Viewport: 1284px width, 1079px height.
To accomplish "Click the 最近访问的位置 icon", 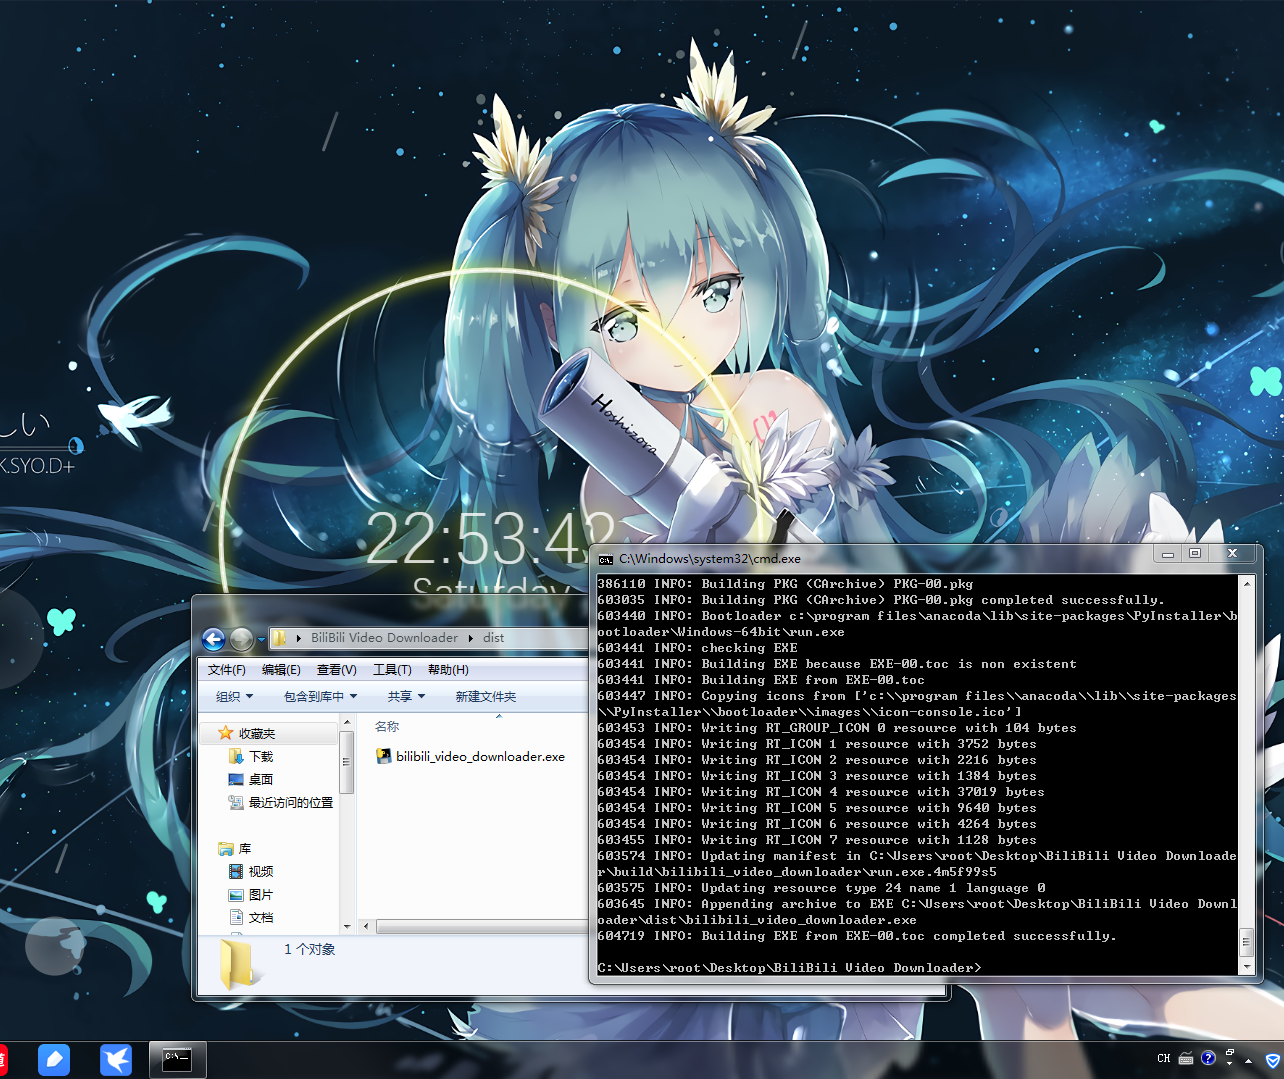I will [x=236, y=802].
